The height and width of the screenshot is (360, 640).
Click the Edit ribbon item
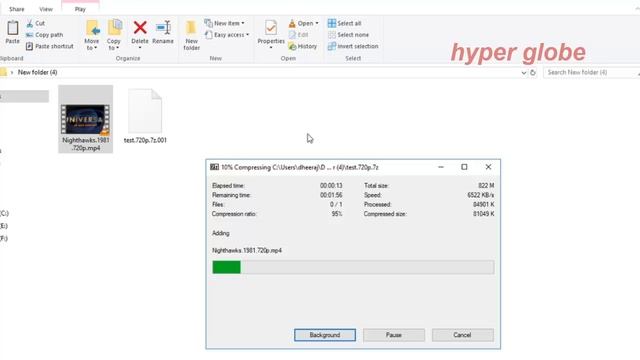click(x=298, y=35)
